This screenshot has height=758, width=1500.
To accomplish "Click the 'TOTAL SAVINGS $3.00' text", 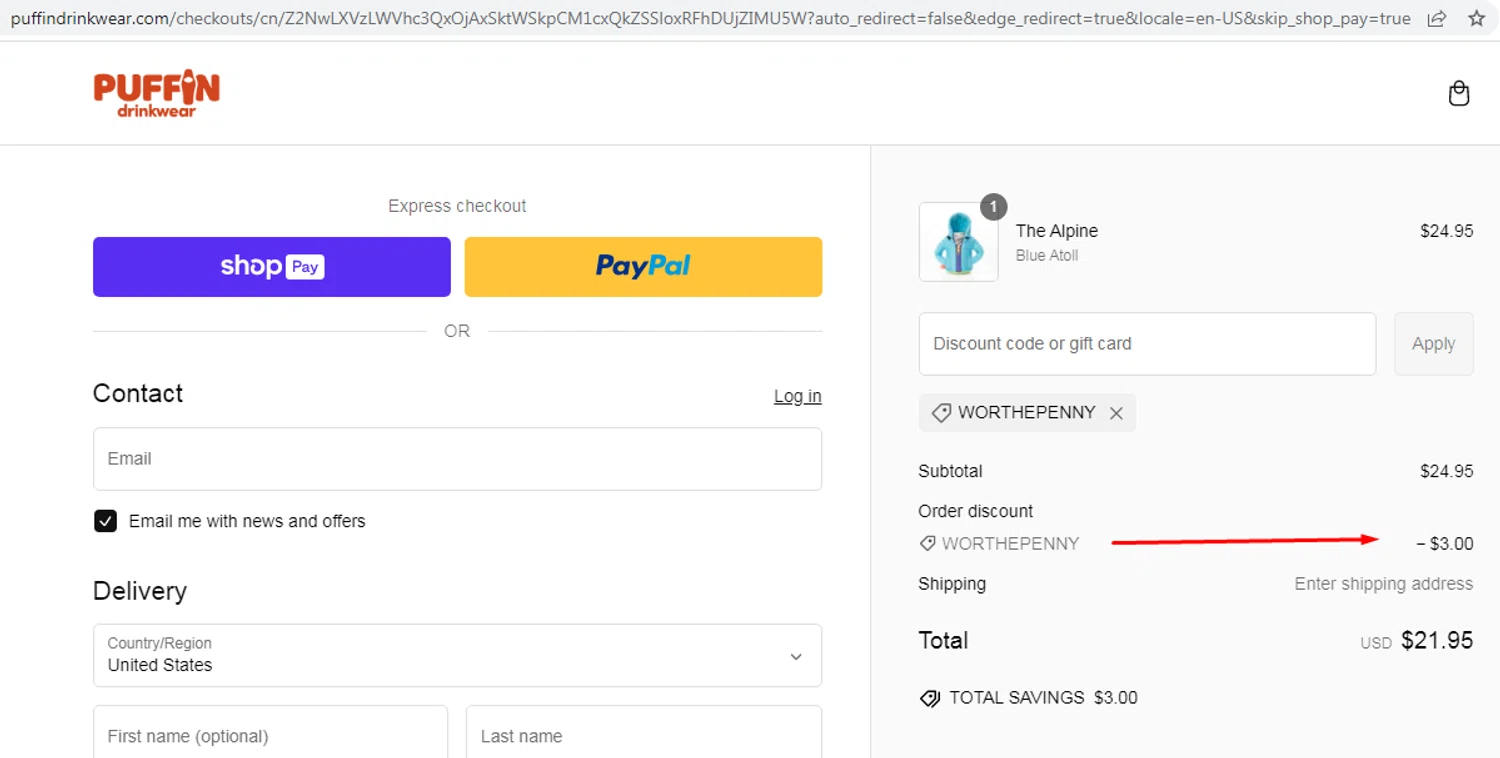I will pyautogui.click(x=1043, y=698).
